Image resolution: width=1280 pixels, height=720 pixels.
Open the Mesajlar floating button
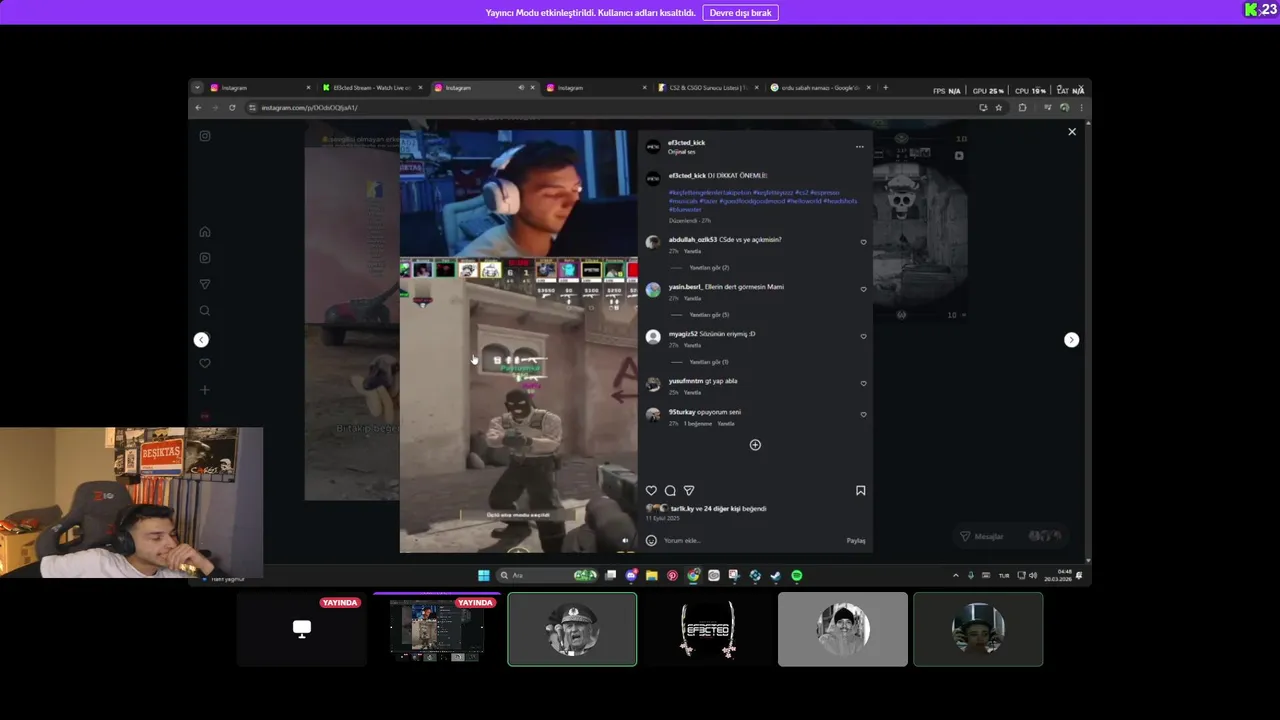coord(1010,536)
